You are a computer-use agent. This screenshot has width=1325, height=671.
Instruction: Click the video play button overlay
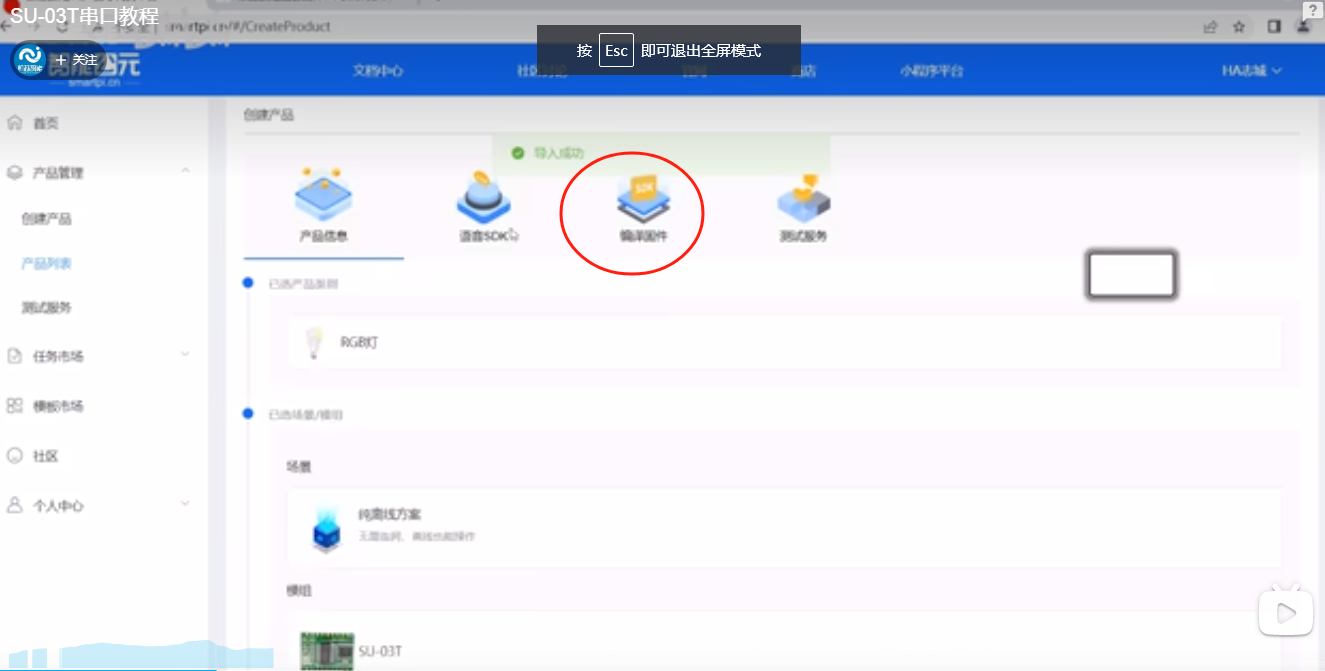(1285, 611)
